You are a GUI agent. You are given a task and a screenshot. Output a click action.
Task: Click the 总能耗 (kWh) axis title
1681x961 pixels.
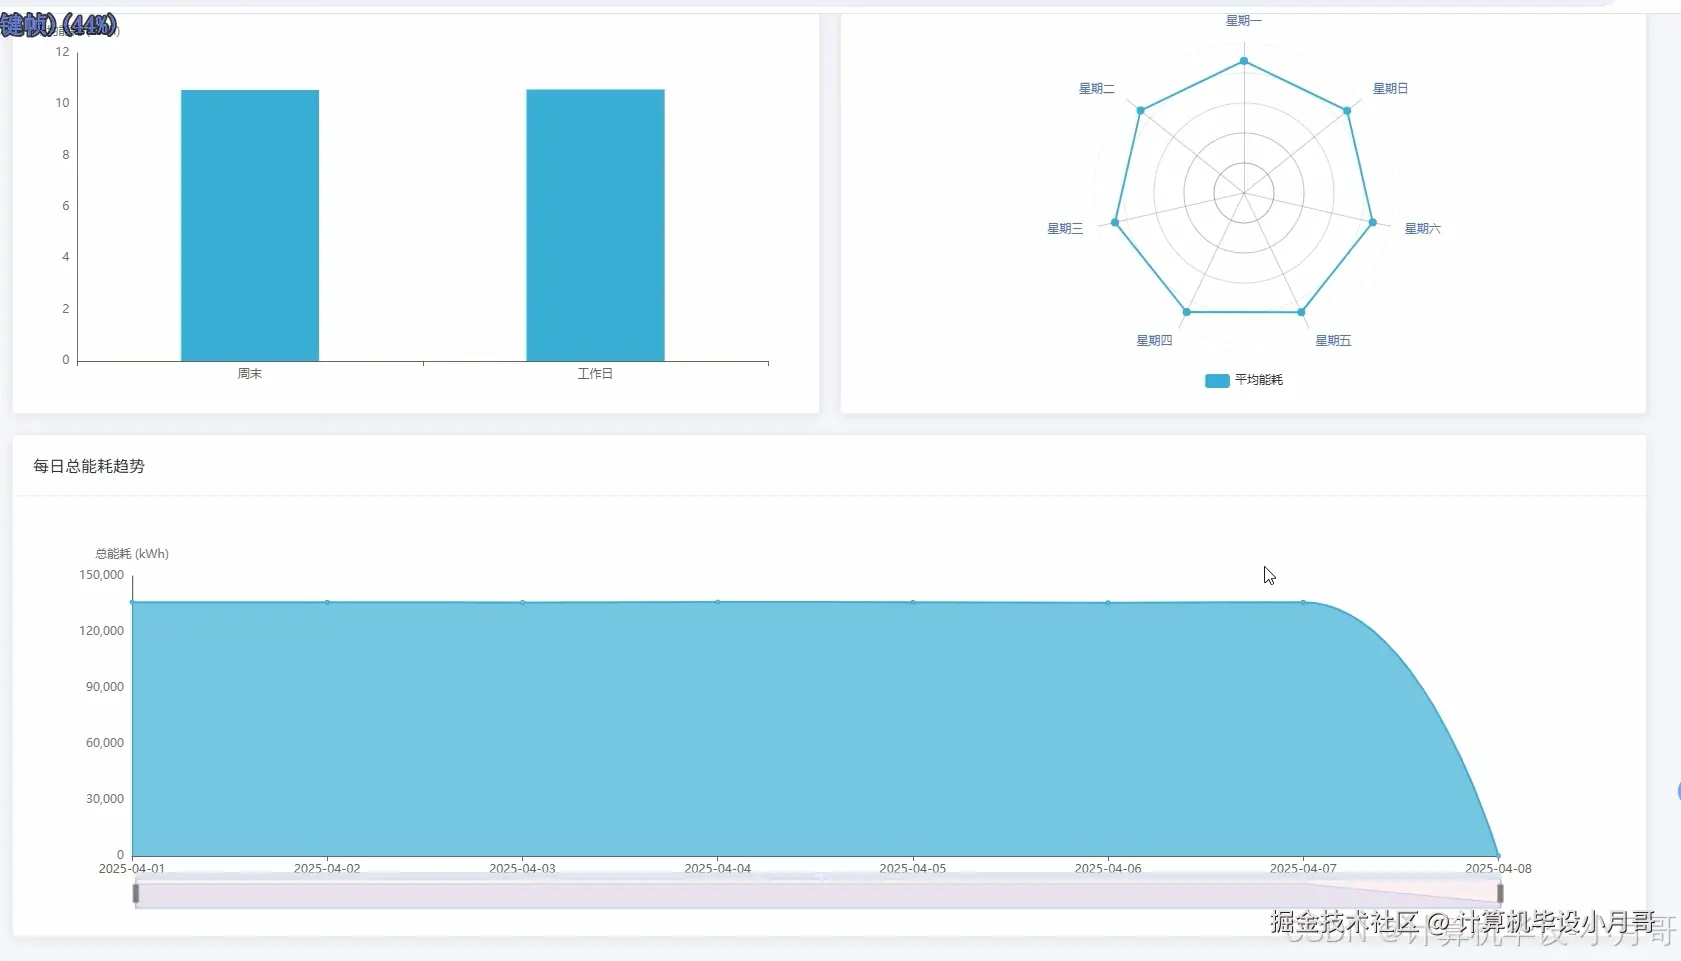[132, 554]
